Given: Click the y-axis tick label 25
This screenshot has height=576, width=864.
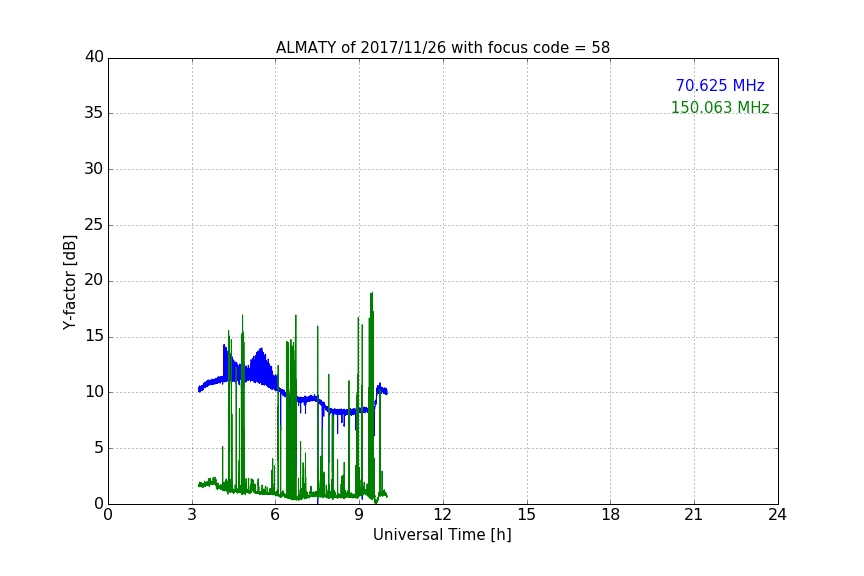Looking at the screenshot, I should coord(94,224).
